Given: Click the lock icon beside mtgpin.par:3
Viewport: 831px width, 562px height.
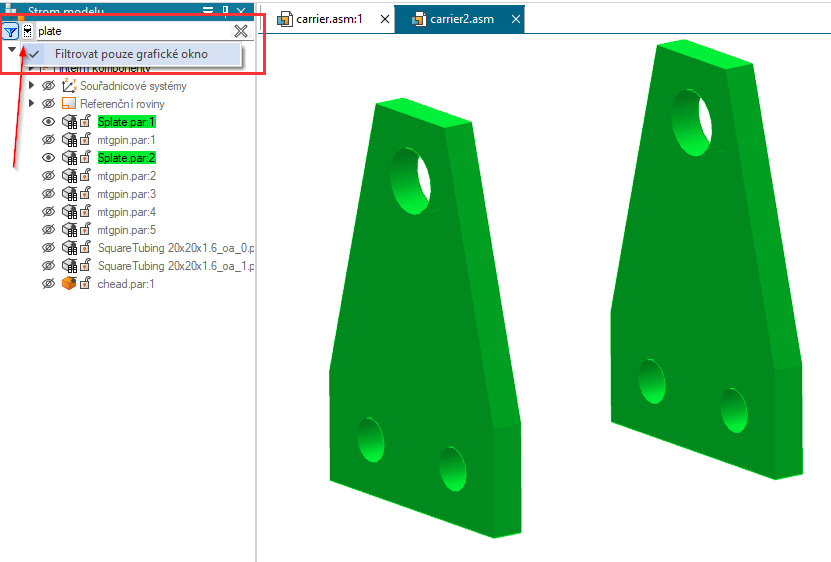Looking at the screenshot, I should (x=85, y=194).
